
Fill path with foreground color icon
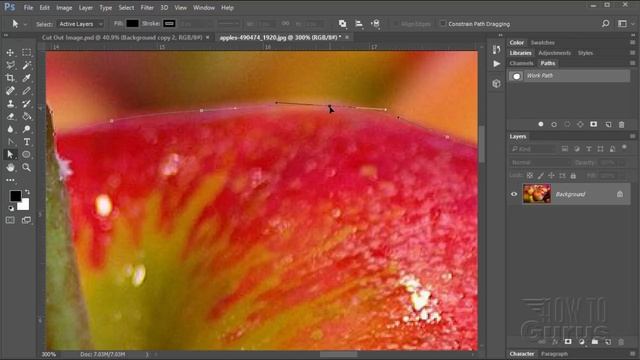[x=541, y=124]
